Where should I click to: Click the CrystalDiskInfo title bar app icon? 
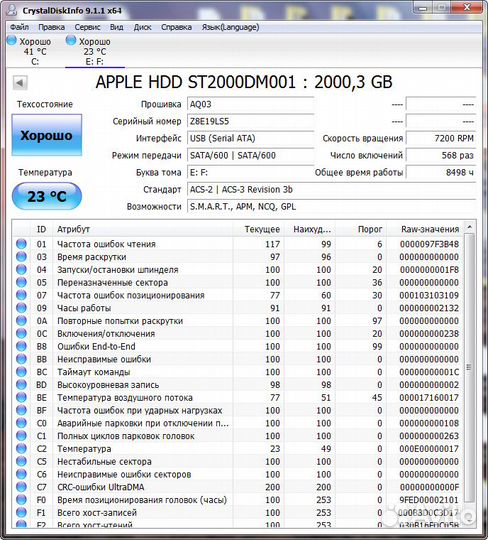coord(12,10)
